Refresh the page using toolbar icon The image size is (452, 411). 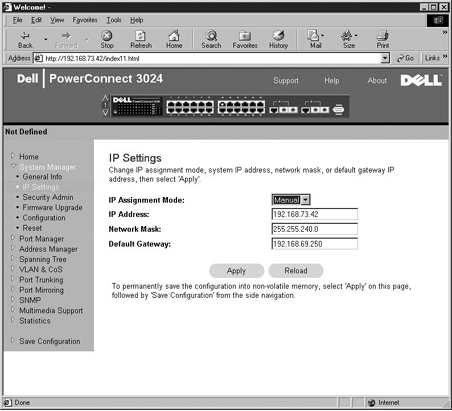pos(141,35)
